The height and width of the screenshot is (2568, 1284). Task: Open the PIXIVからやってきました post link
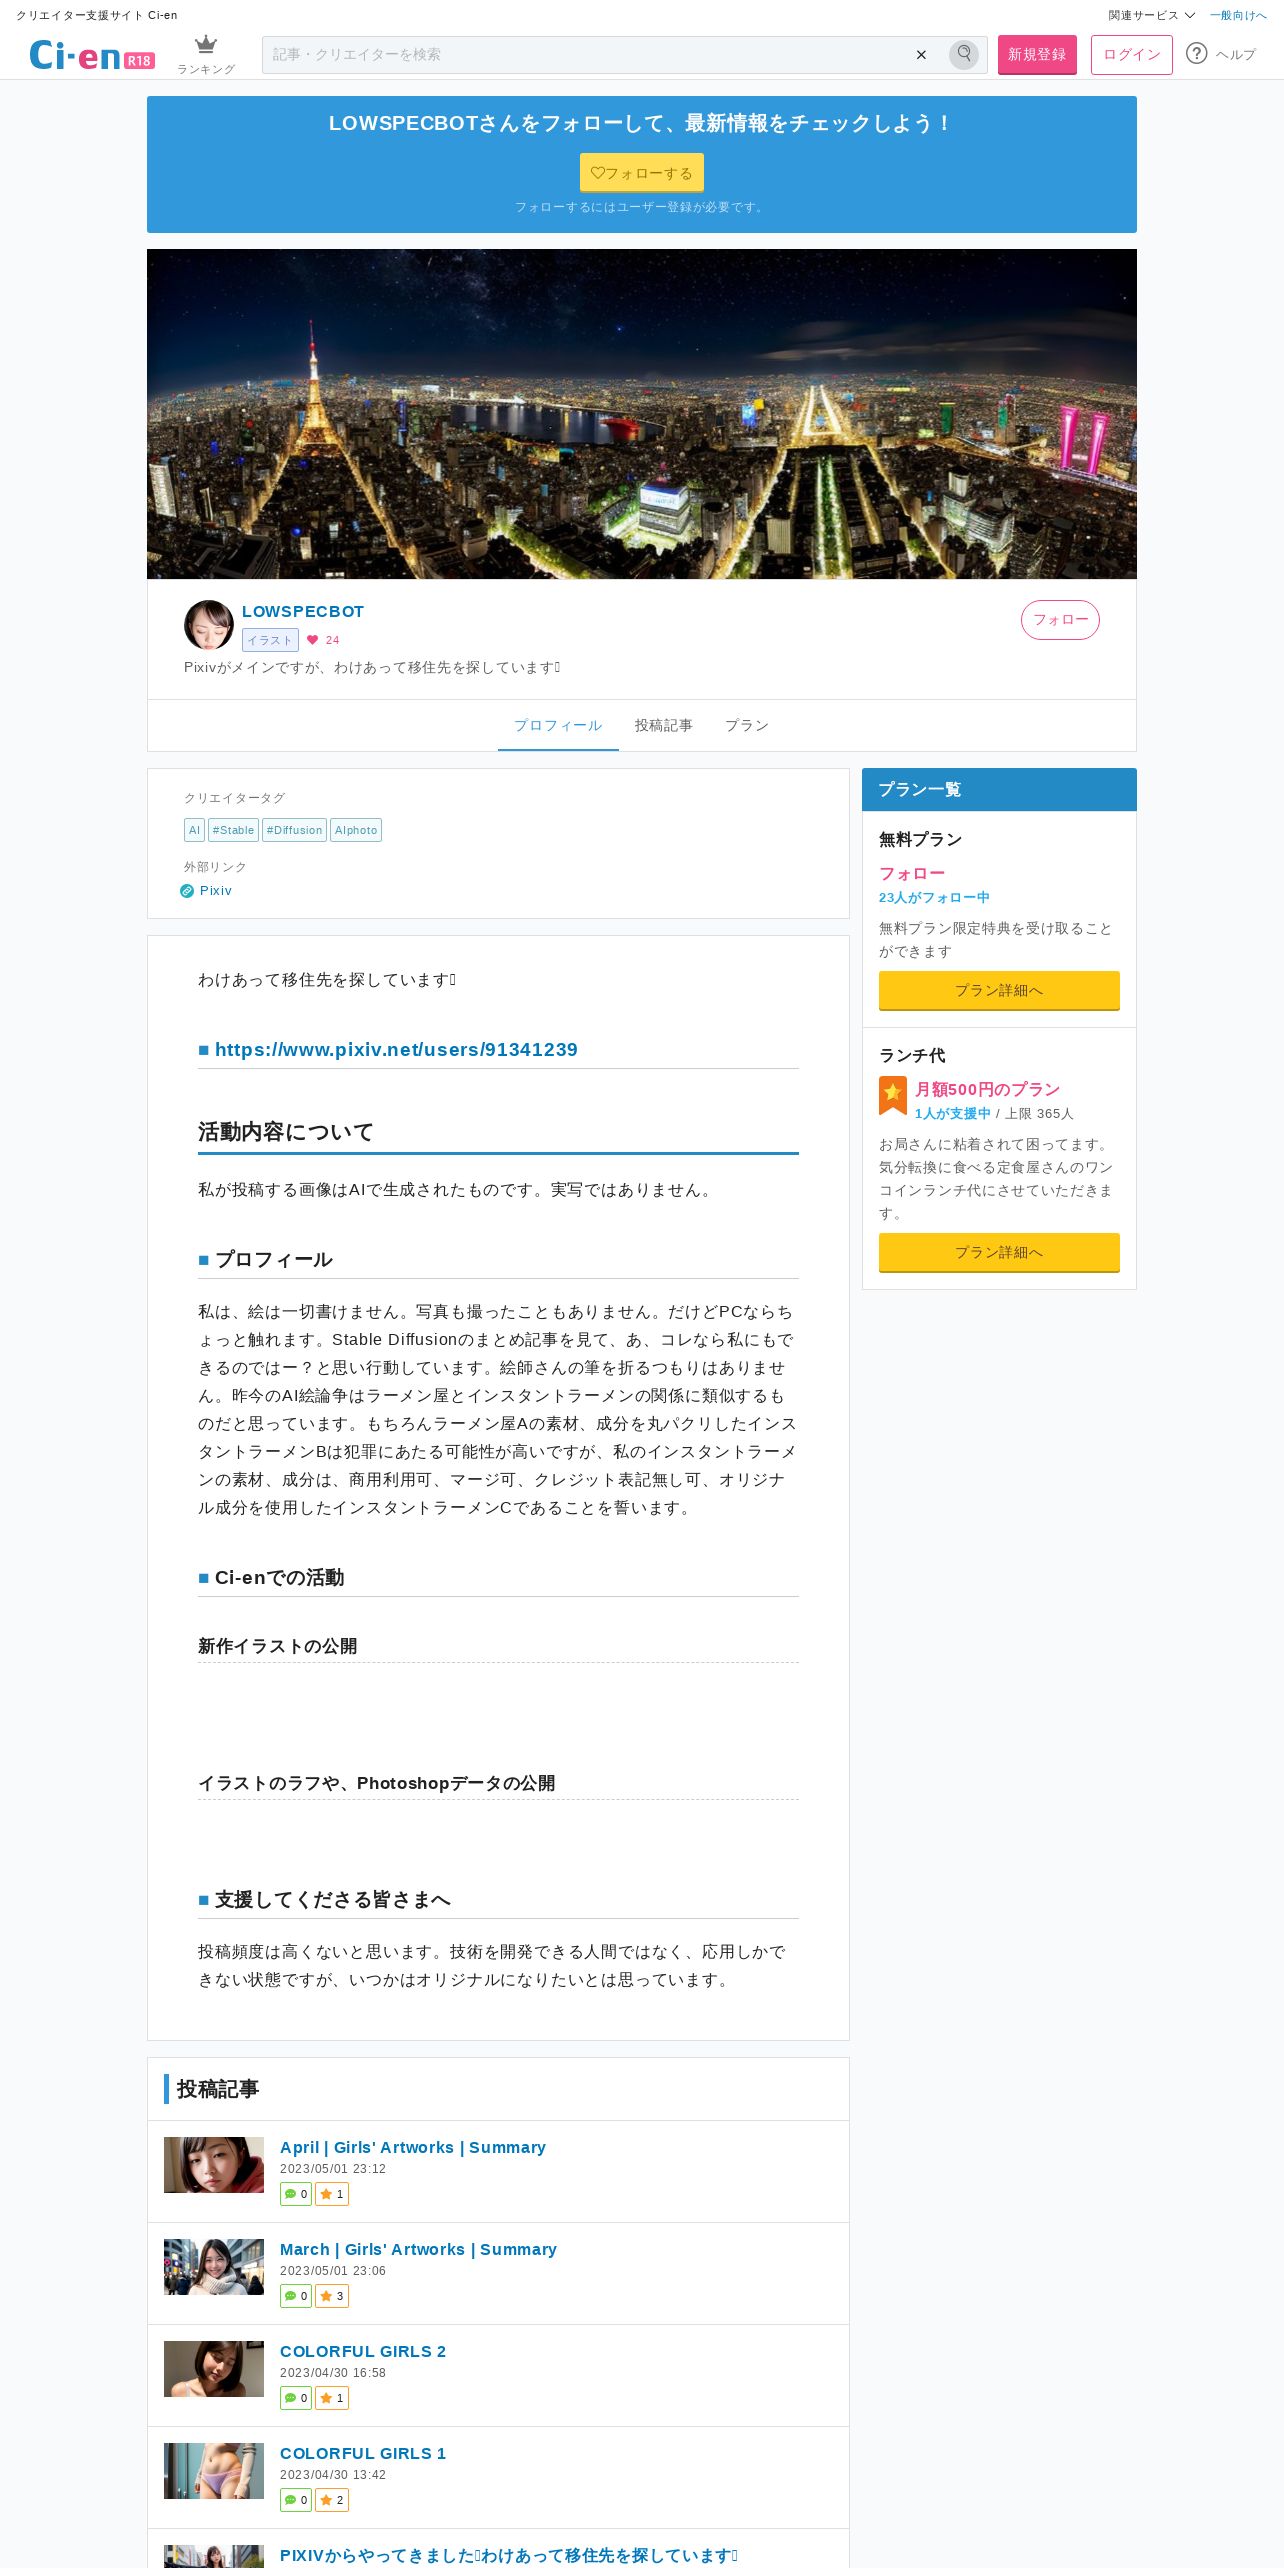tap(509, 2555)
